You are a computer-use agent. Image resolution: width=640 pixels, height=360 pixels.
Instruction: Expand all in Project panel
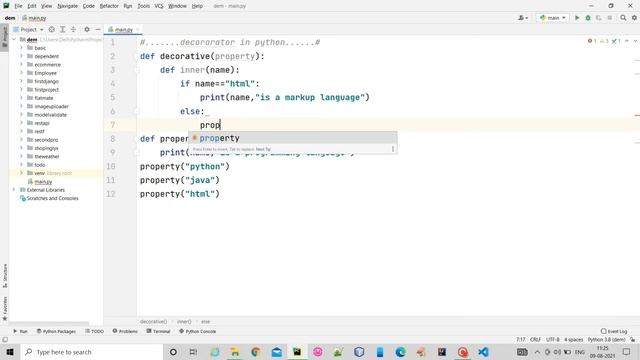[62, 29]
